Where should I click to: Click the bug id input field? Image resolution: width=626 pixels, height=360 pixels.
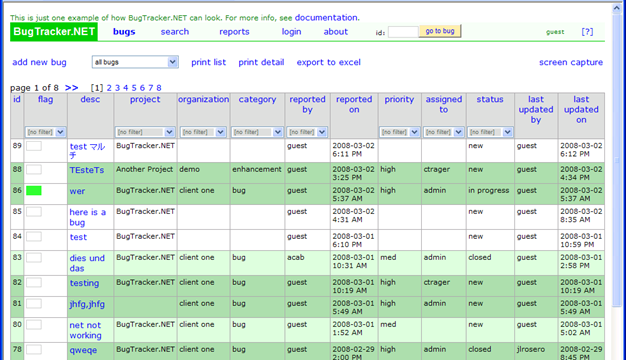pyautogui.click(x=403, y=32)
